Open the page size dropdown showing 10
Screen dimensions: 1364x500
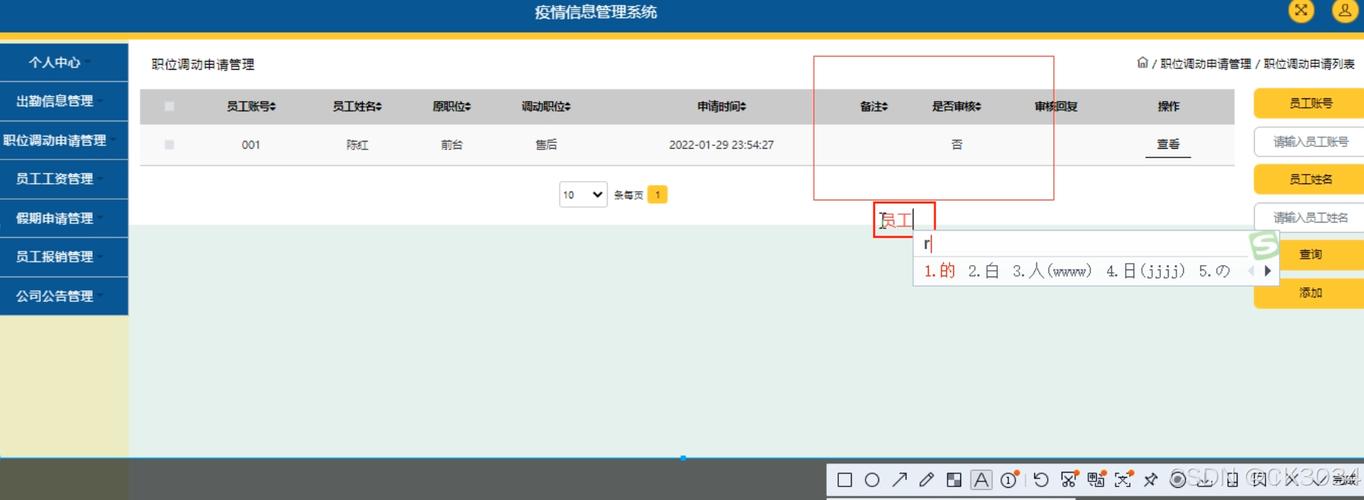pyautogui.click(x=583, y=194)
